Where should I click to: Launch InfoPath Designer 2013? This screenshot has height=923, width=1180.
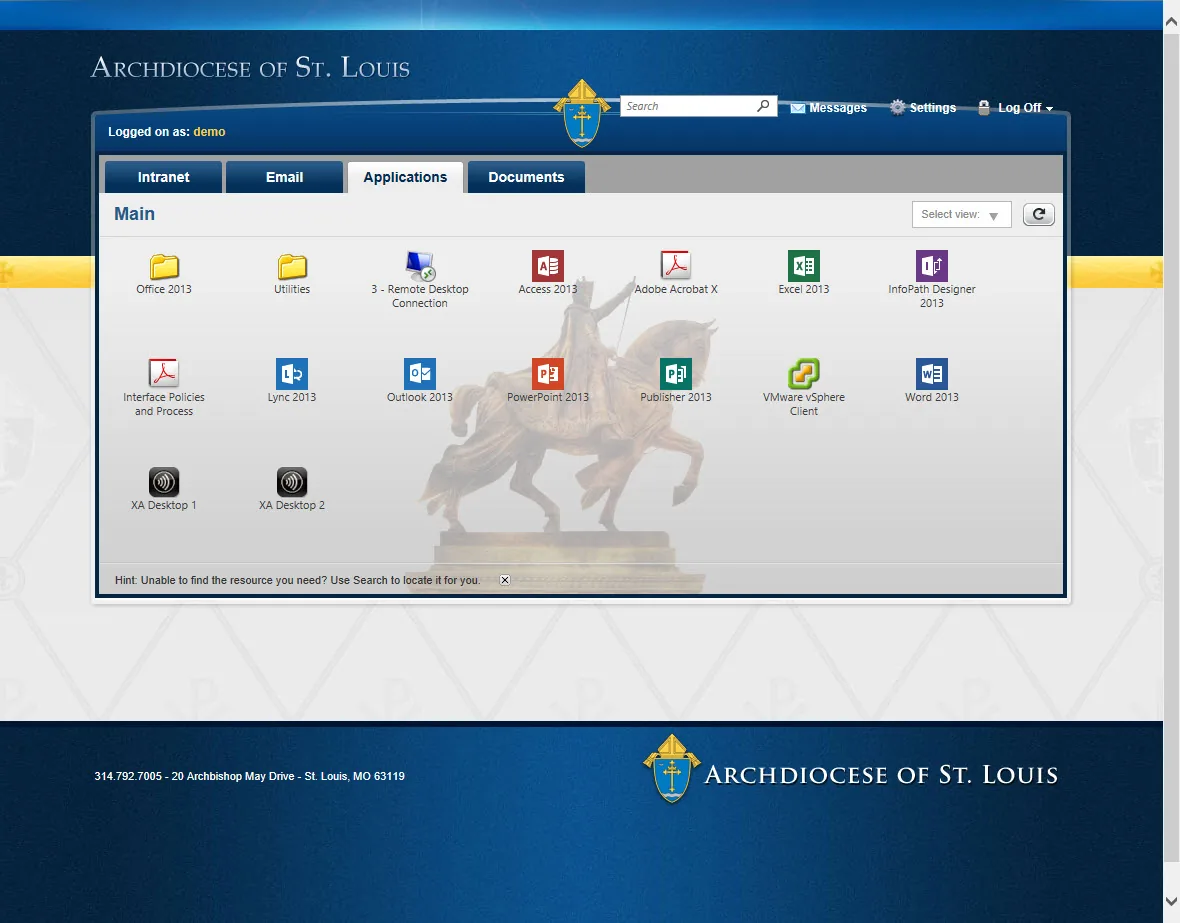pyautogui.click(x=932, y=280)
